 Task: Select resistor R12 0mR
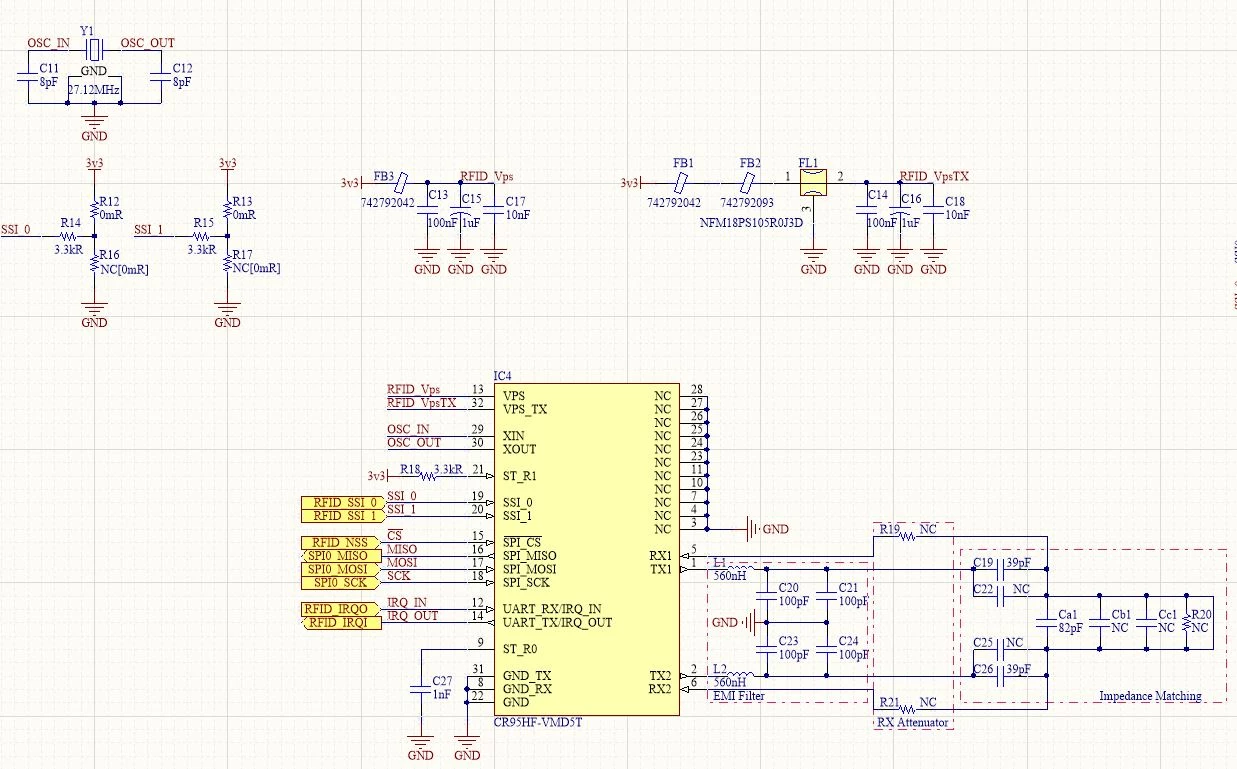click(94, 208)
